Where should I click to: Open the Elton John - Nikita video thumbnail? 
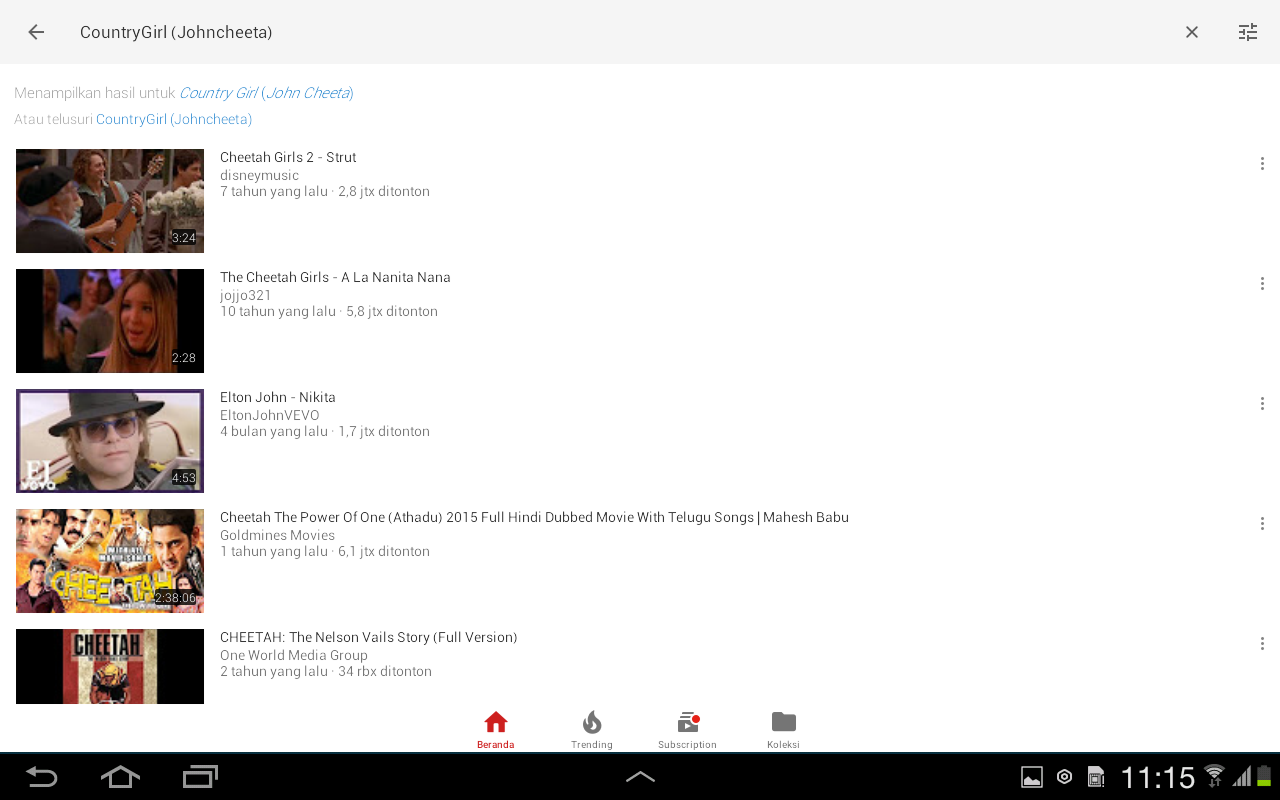pos(110,441)
